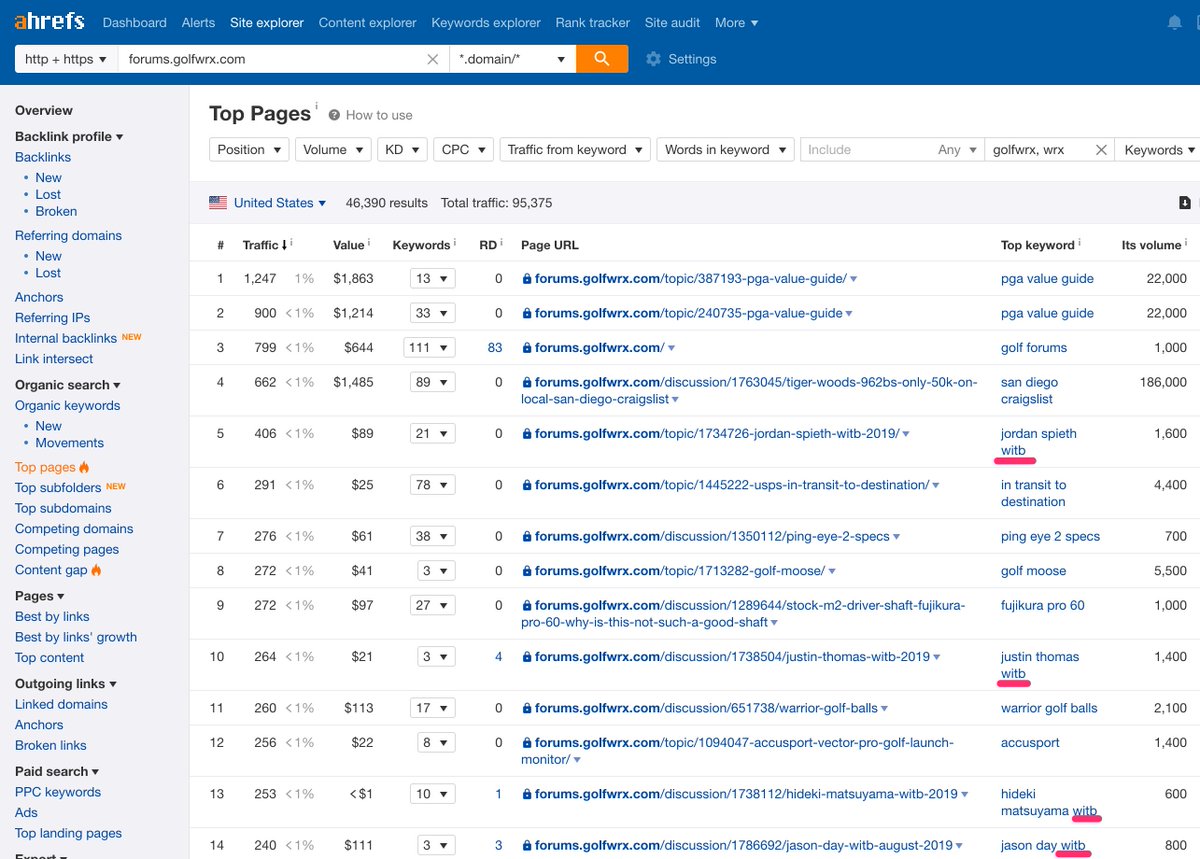Viewport: 1200px width, 859px height.
Task: Open Keywords explorer in top navigation
Action: 486,22
